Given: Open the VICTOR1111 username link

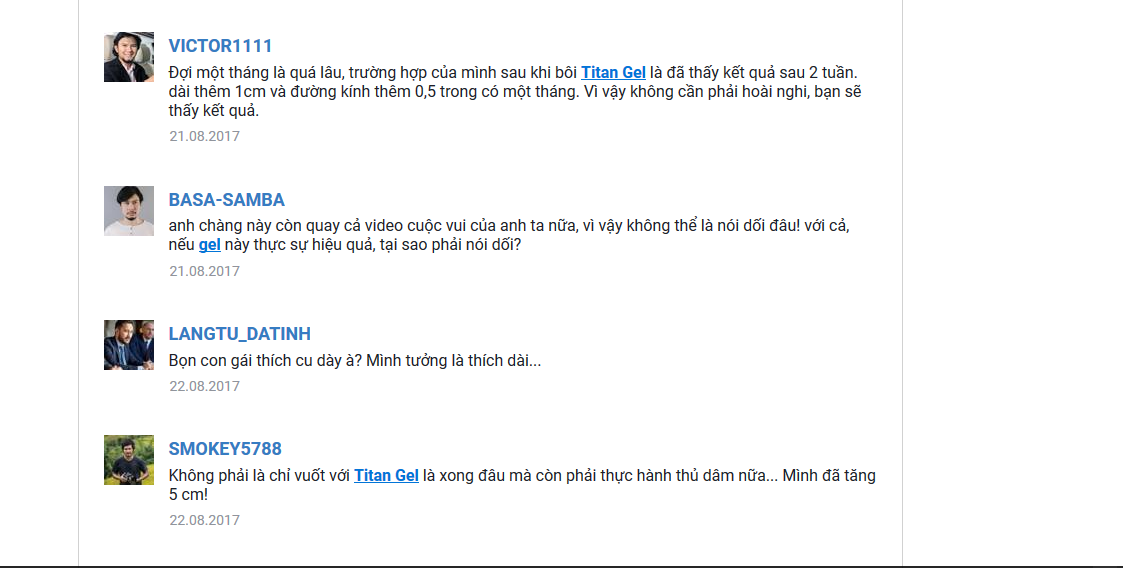Looking at the screenshot, I should tap(221, 46).
